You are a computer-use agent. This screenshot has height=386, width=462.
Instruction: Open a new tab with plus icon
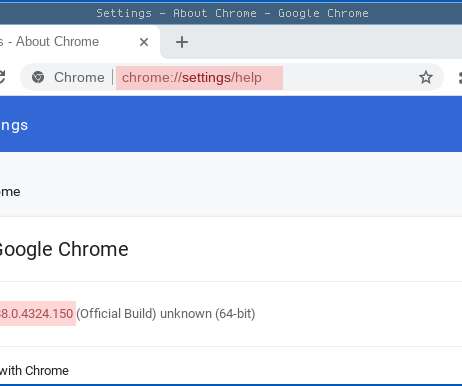182,42
